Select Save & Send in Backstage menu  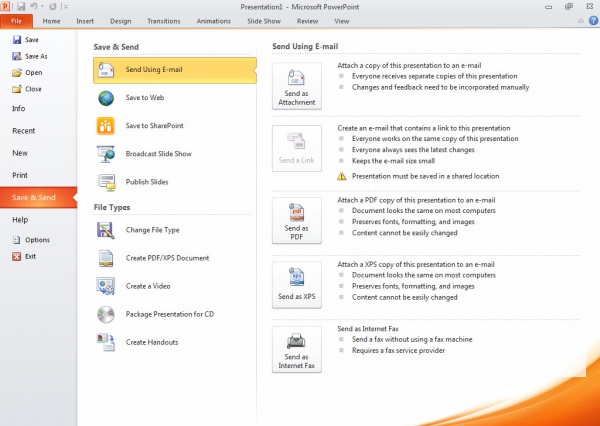[x=38, y=197]
